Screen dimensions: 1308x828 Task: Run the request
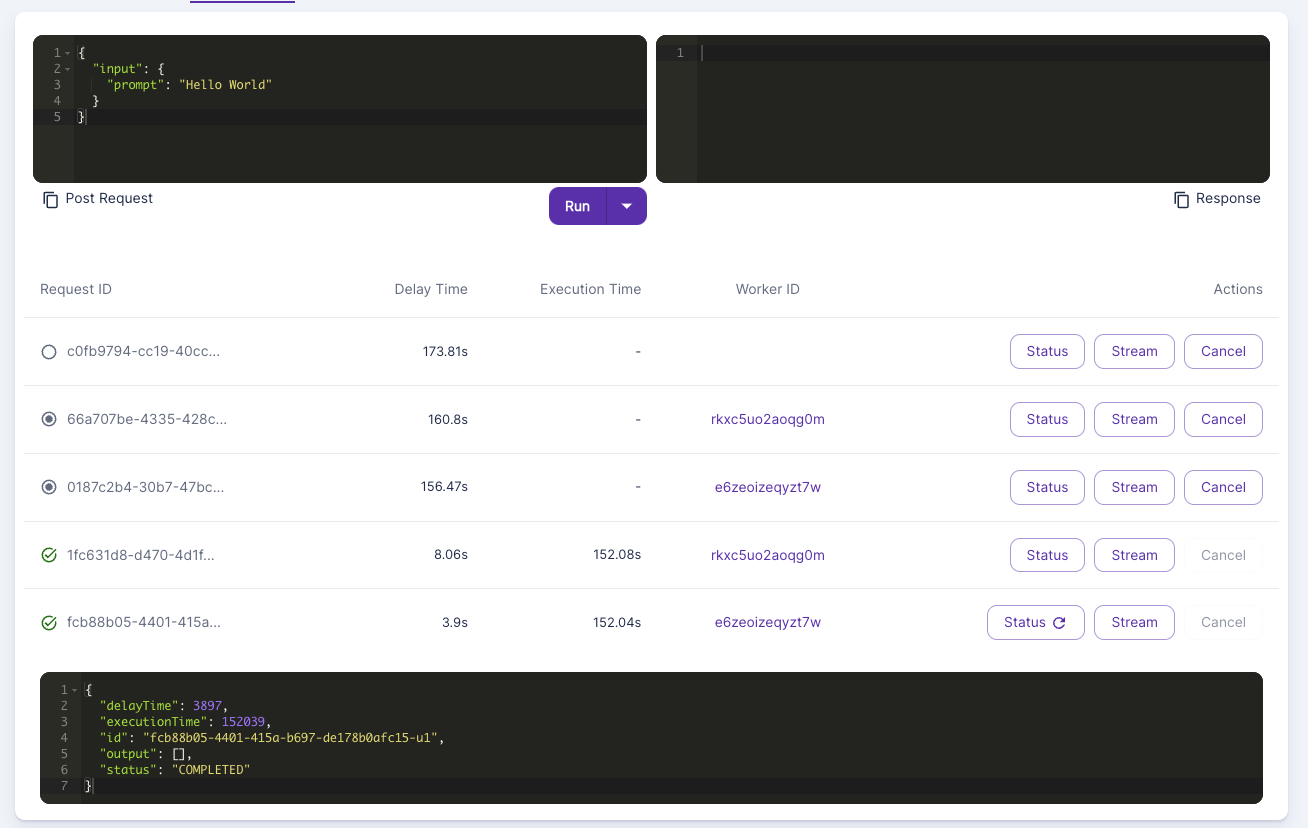(x=577, y=206)
